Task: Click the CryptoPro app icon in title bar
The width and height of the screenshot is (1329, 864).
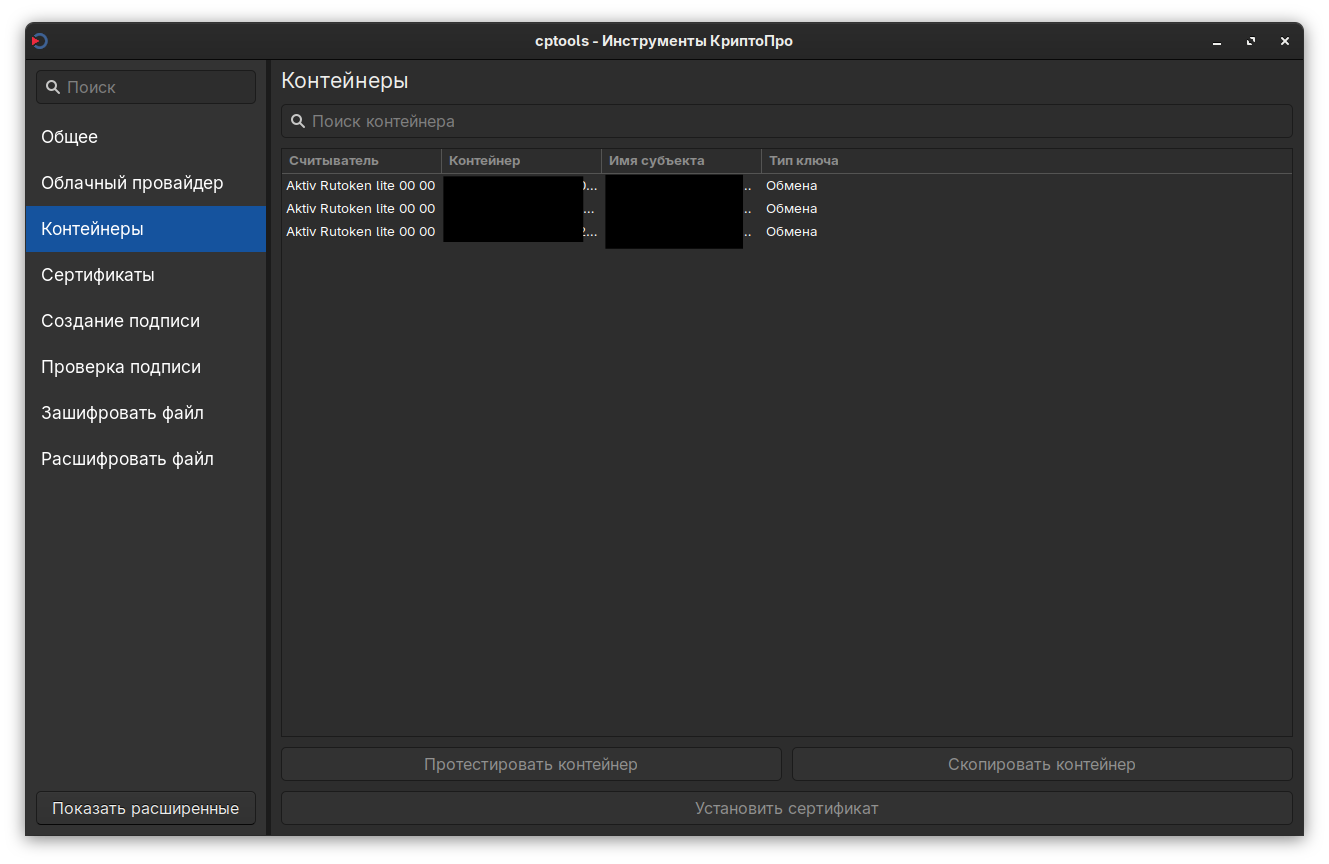Action: 40,41
